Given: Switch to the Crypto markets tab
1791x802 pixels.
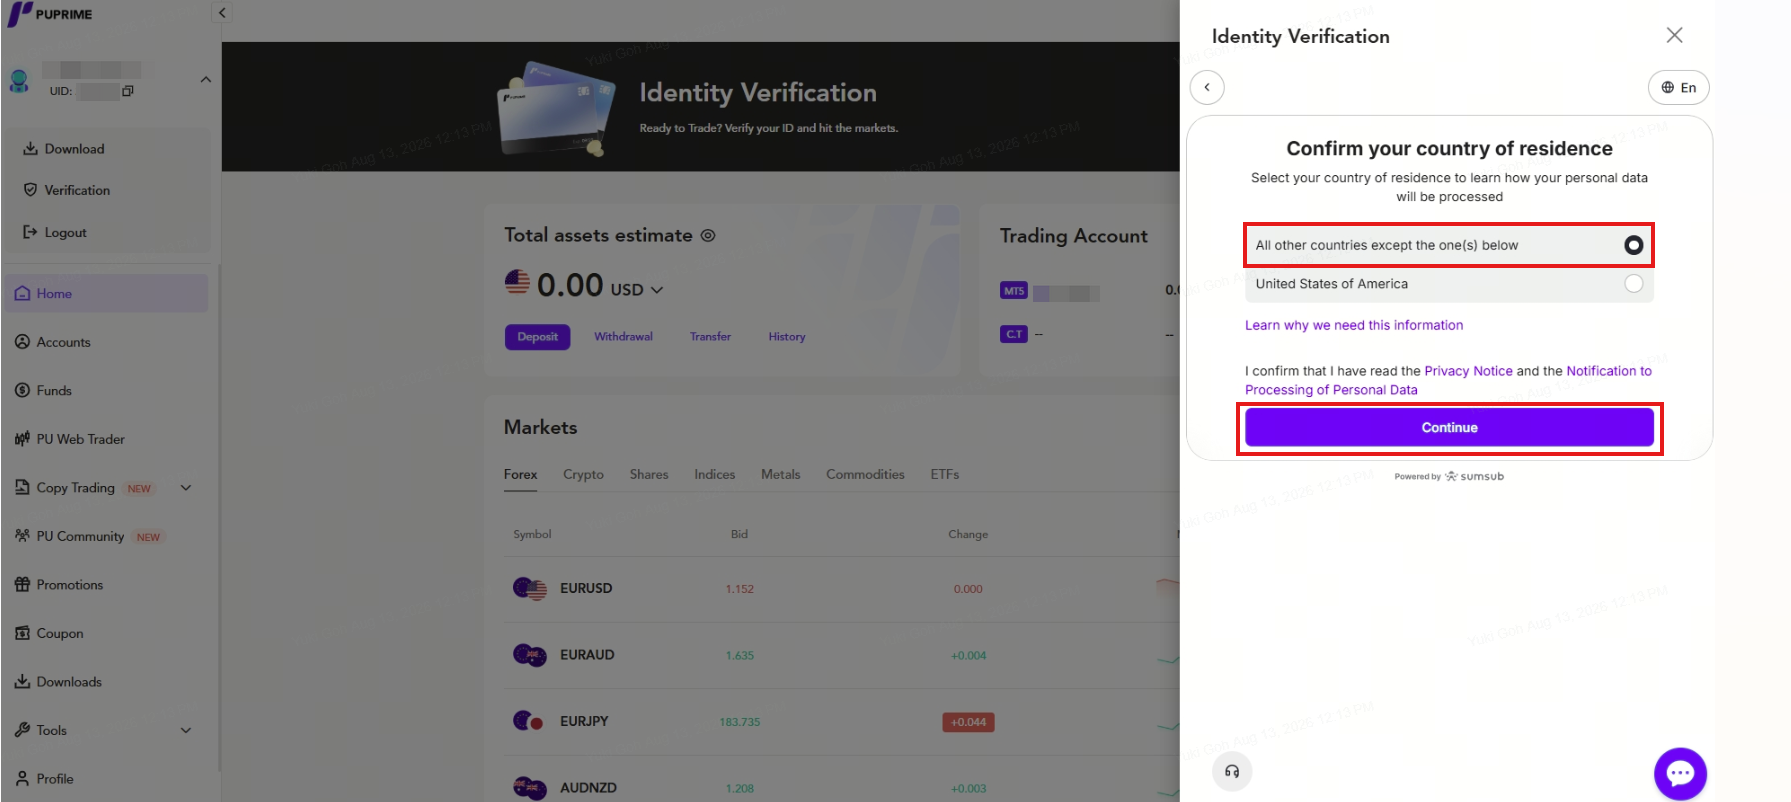Looking at the screenshot, I should [x=583, y=474].
